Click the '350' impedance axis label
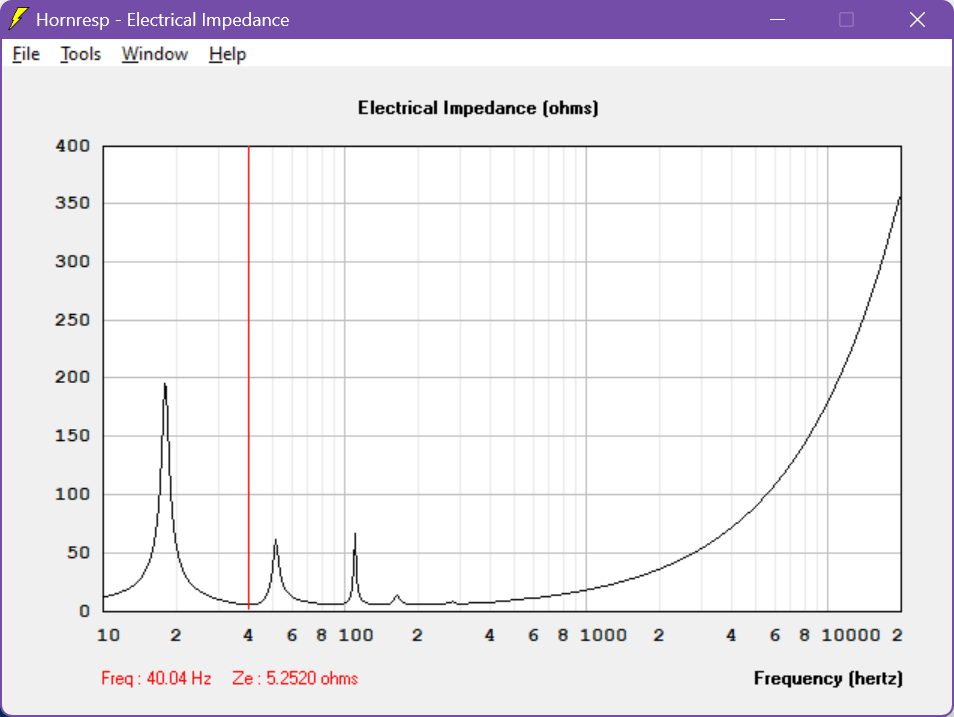This screenshot has height=717, width=954. (72, 203)
